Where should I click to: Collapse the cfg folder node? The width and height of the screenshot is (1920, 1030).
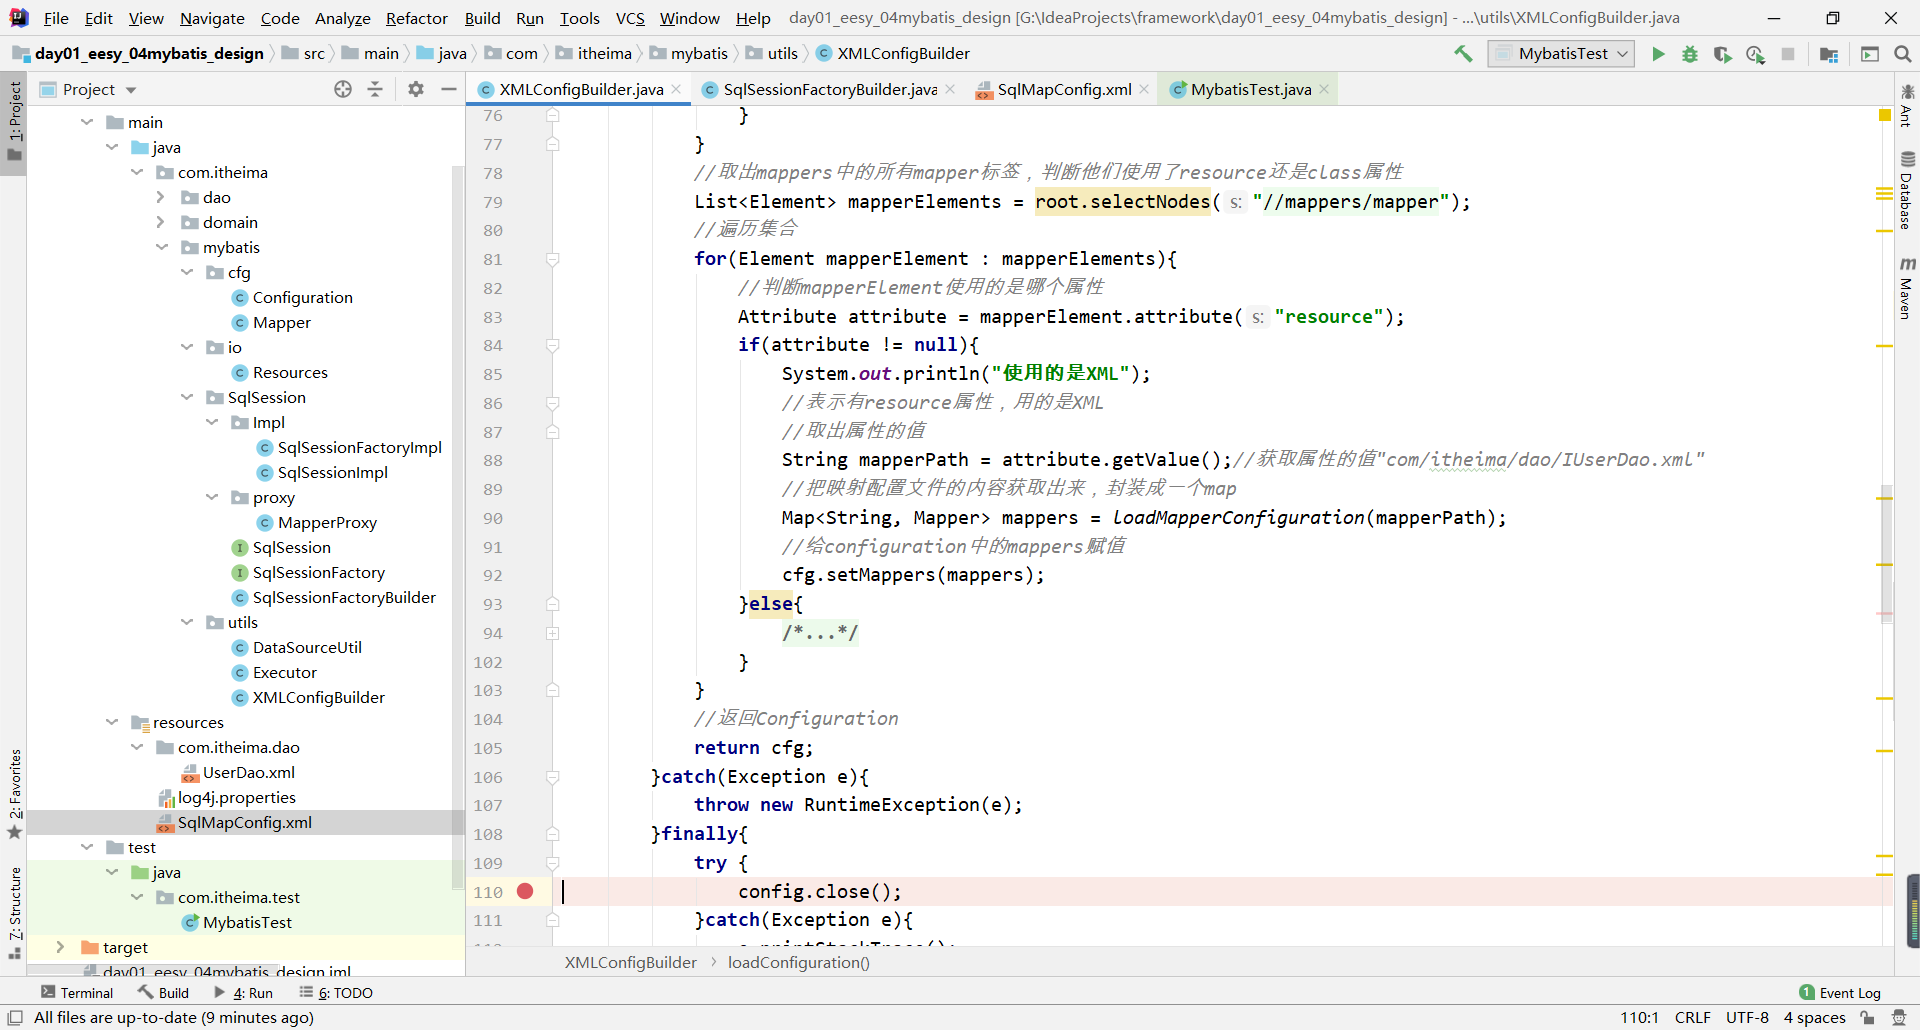tap(187, 272)
